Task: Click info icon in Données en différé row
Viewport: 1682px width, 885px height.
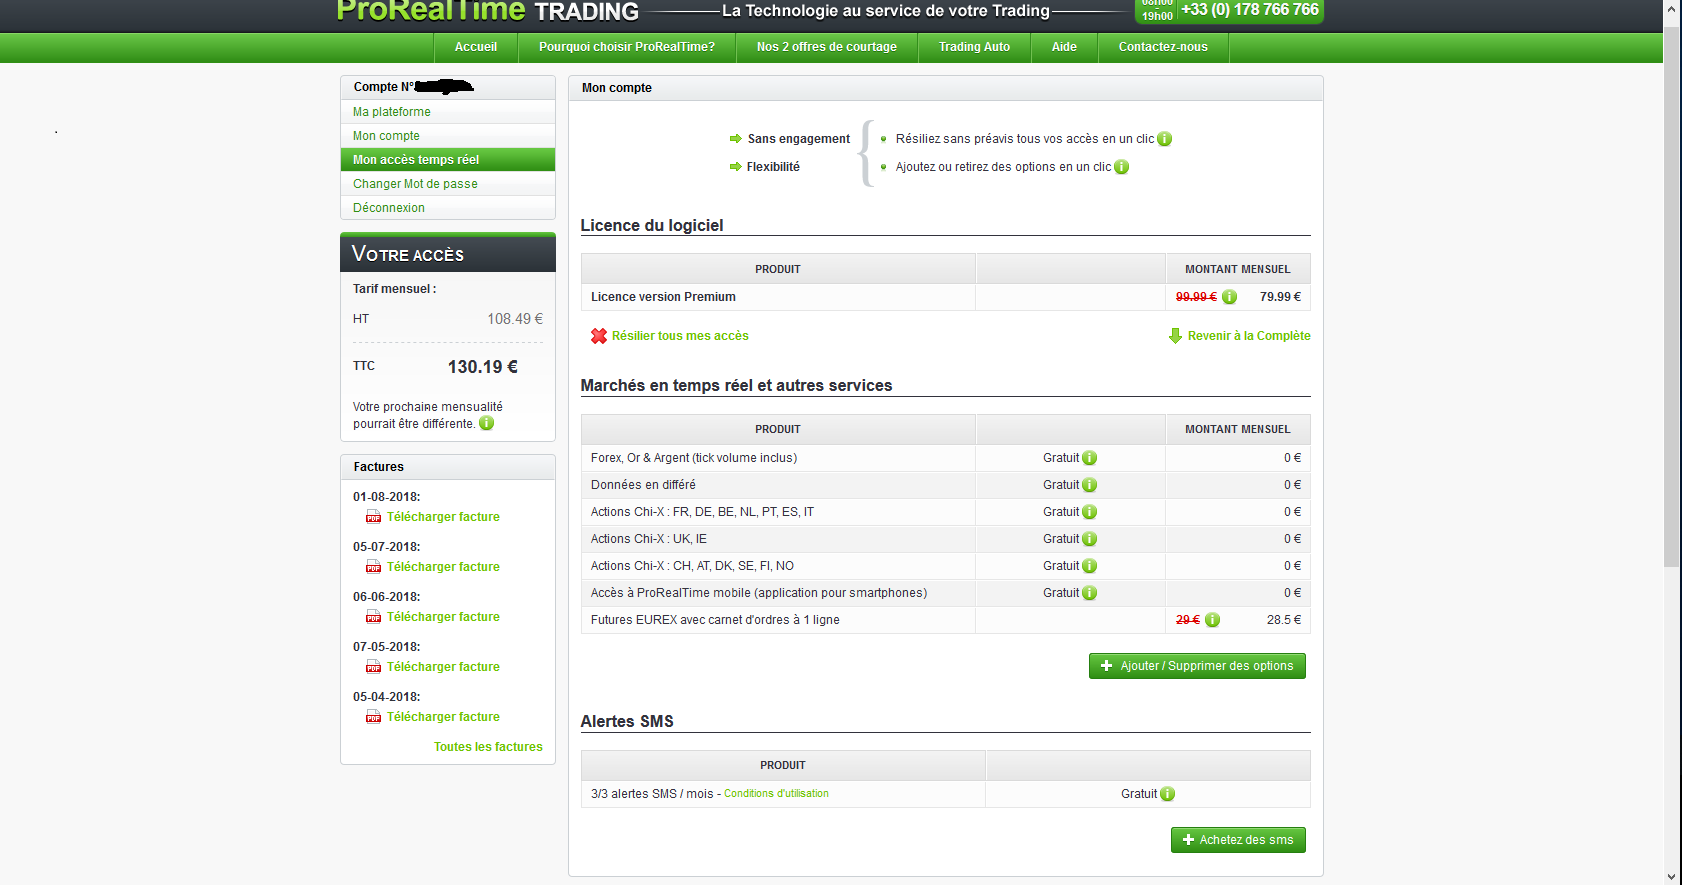Action: [1090, 485]
